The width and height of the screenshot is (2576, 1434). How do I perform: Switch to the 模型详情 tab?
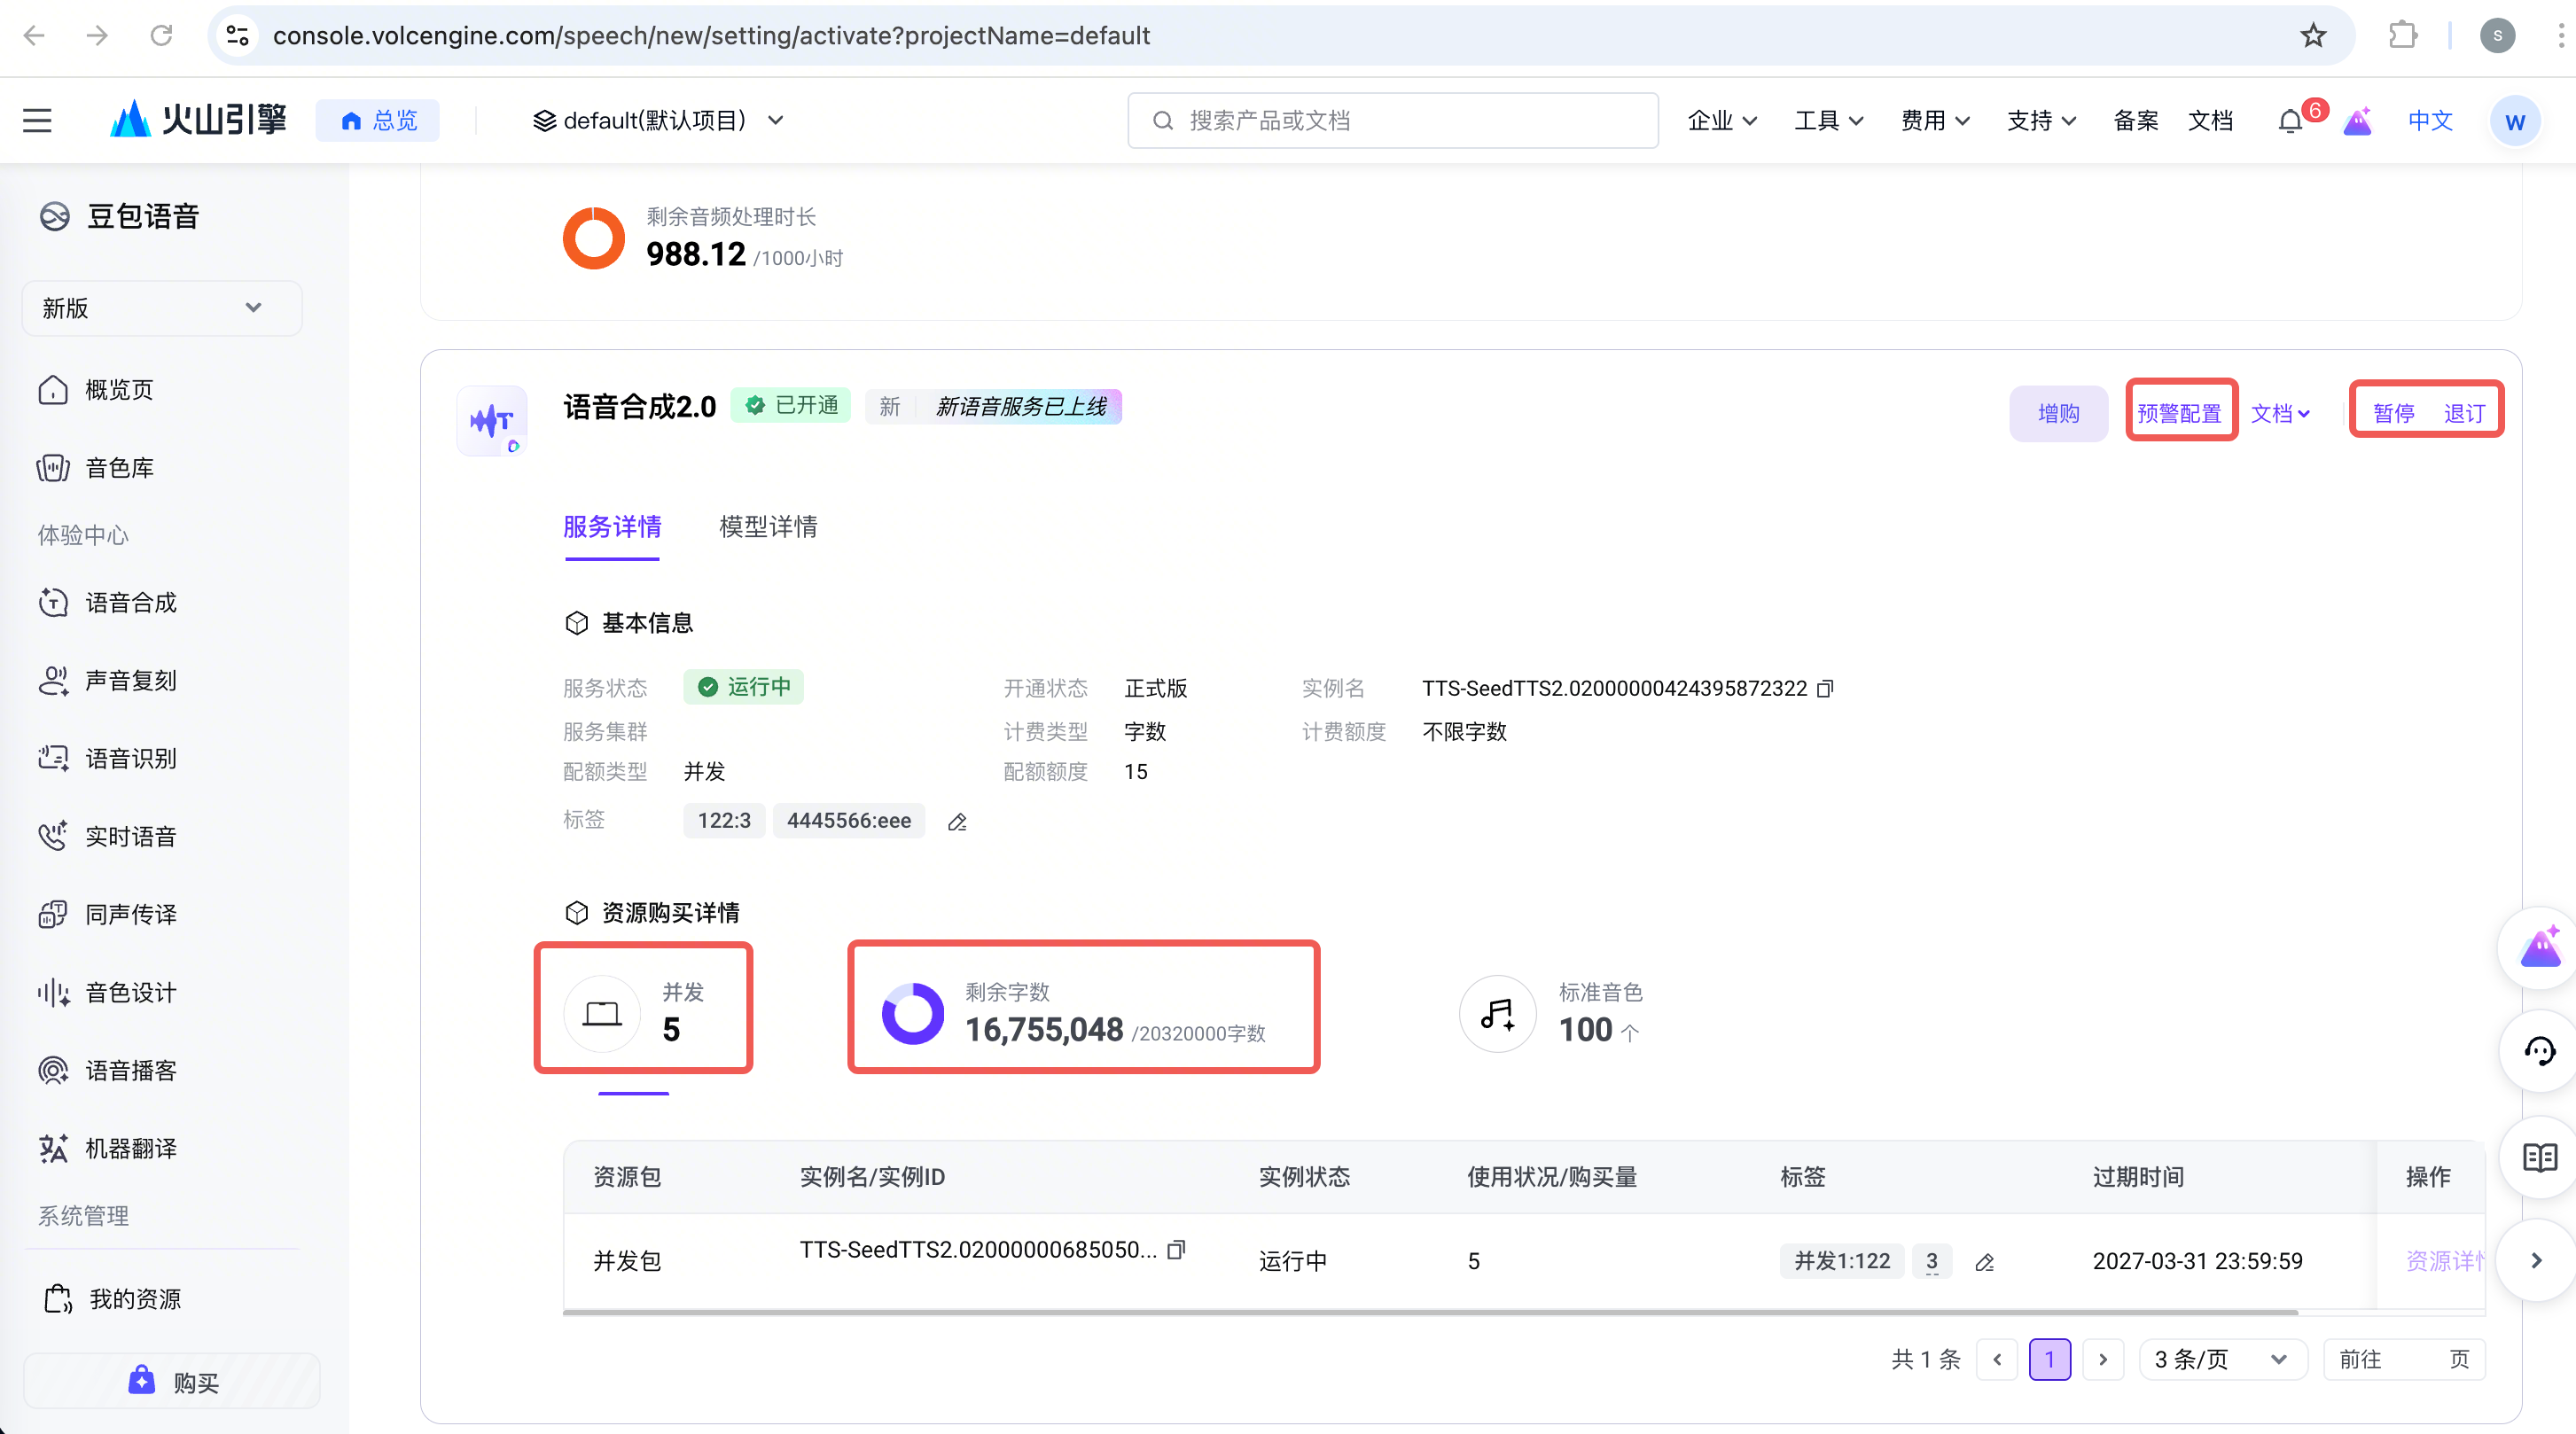point(768,527)
